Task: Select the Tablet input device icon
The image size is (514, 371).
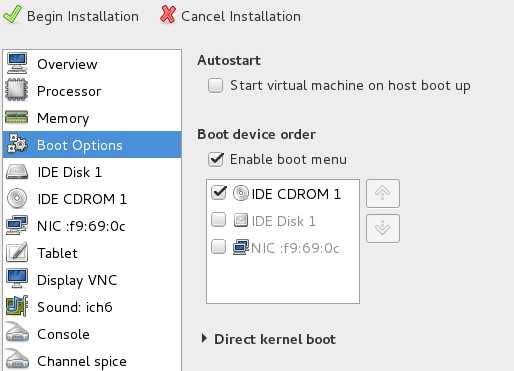Action: pos(17,252)
